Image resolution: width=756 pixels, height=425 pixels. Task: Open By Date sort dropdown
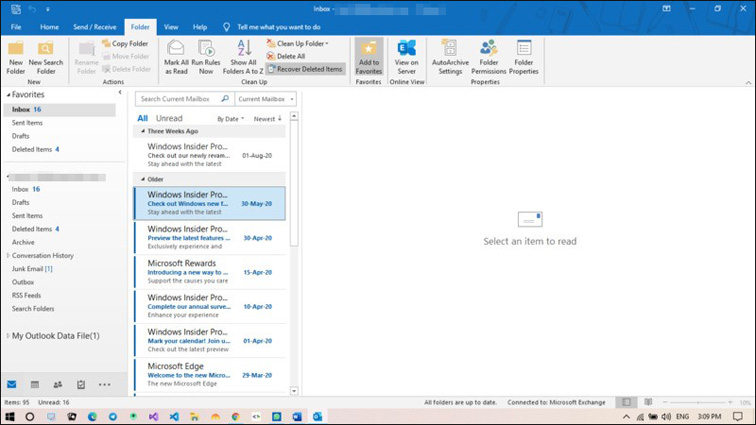230,119
